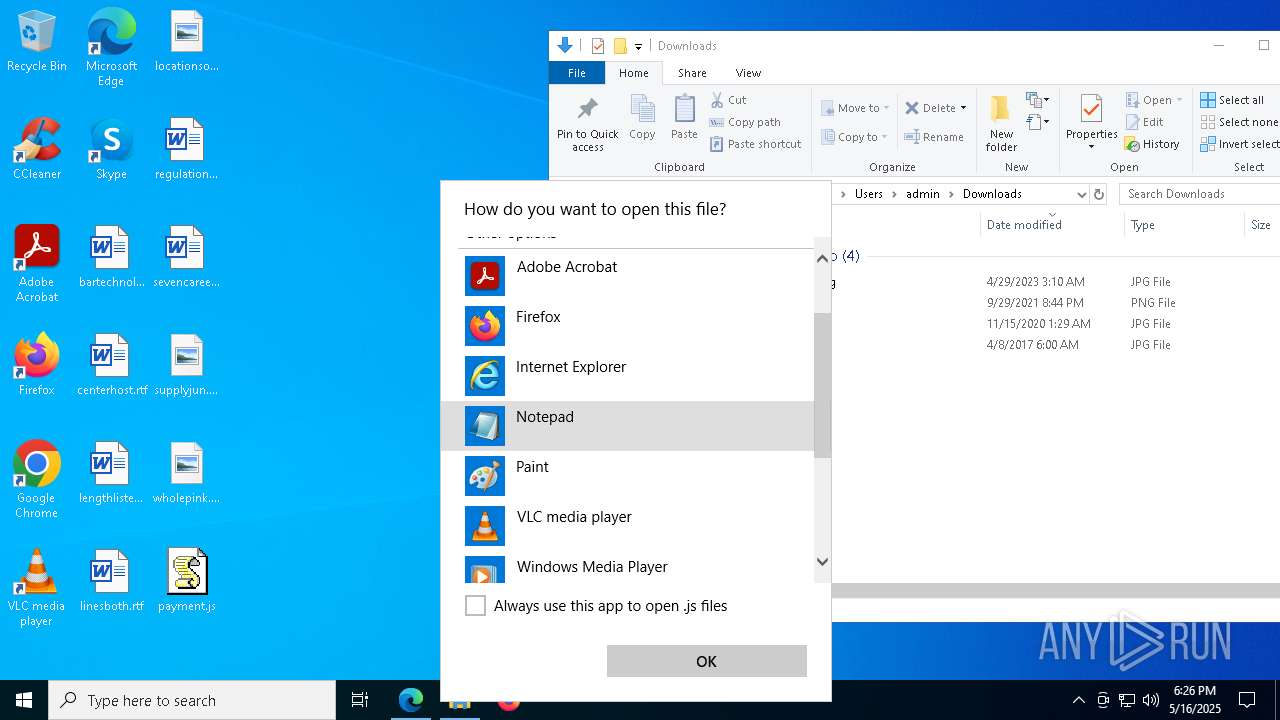1280x720 pixels.
Task: Click Select none in the ribbon
Action: coord(1239,122)
